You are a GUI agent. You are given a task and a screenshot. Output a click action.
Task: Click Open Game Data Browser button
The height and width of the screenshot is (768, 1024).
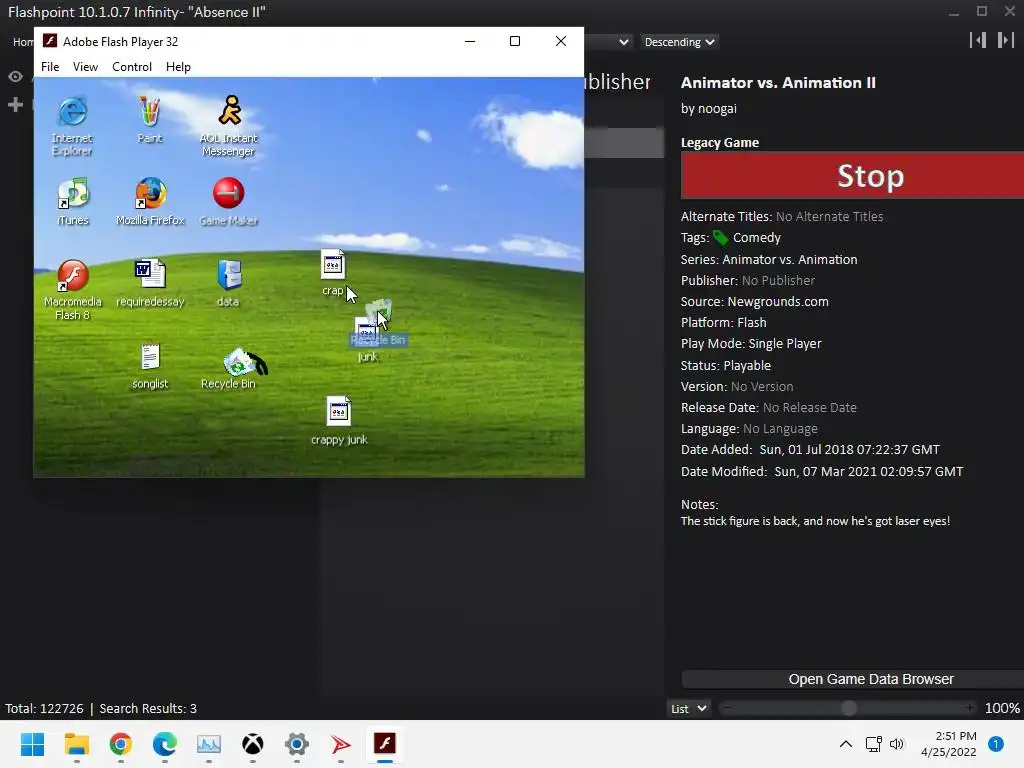pos(852,679)
